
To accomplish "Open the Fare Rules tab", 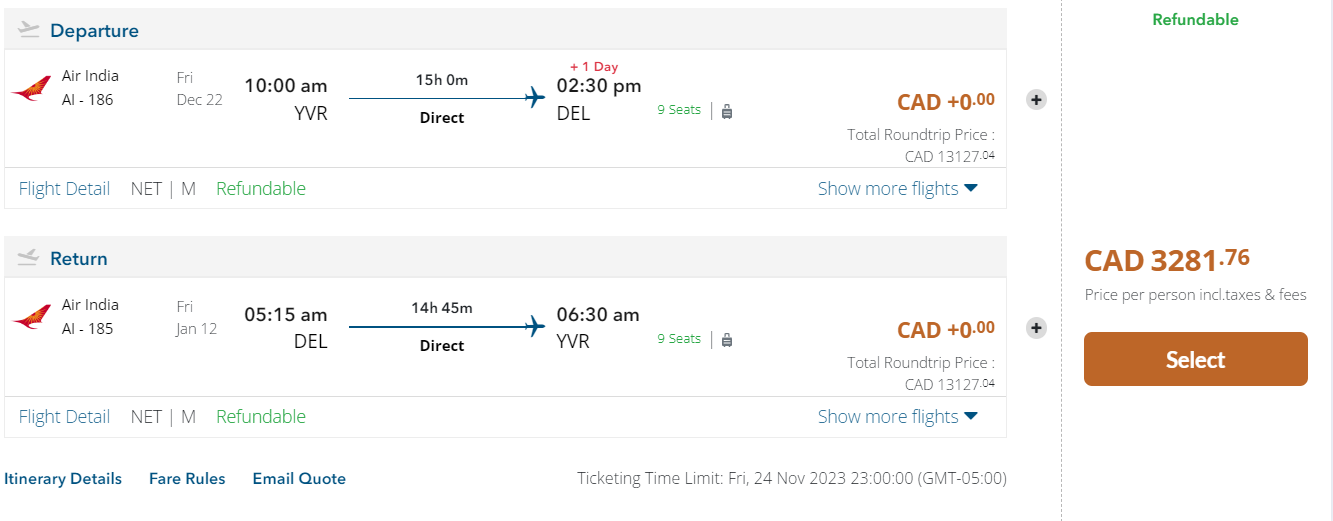I will tap(187, 479).
